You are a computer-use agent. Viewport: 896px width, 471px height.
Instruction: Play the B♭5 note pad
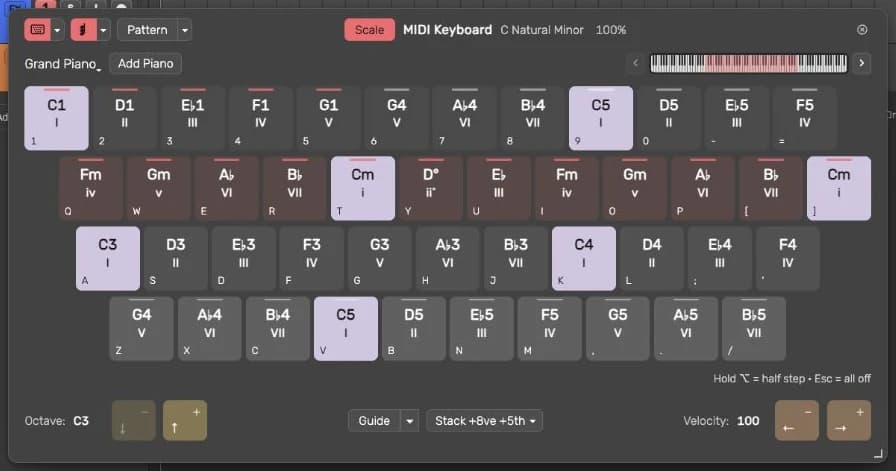tap(754, 329)
